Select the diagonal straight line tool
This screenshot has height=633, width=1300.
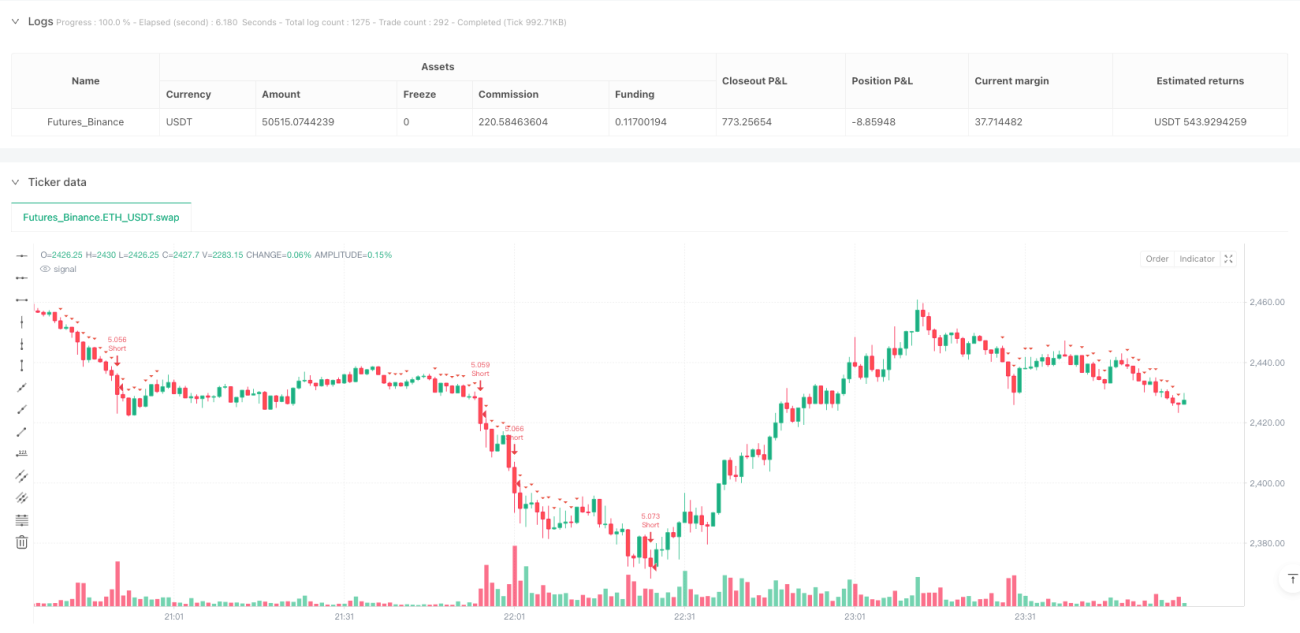(x=22, y=387)
